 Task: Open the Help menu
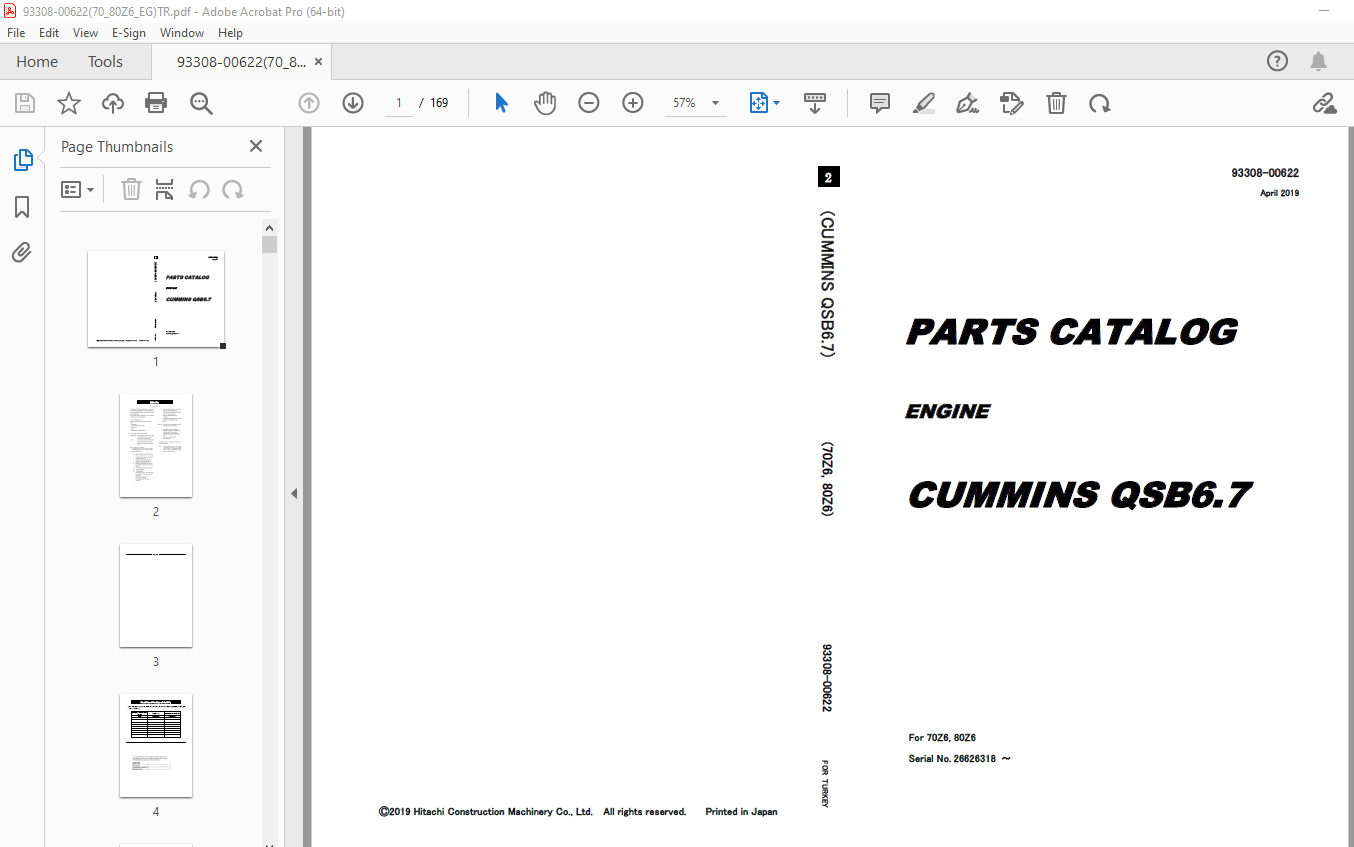tap(230, 33)
